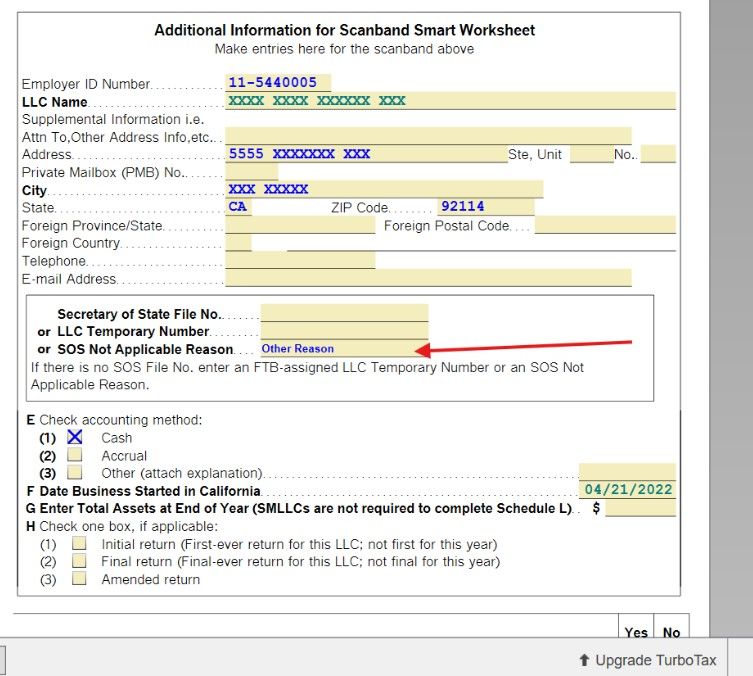The image size is (753, 676).
Task: Click the Secretary of State File No. field
Action: 343,313
